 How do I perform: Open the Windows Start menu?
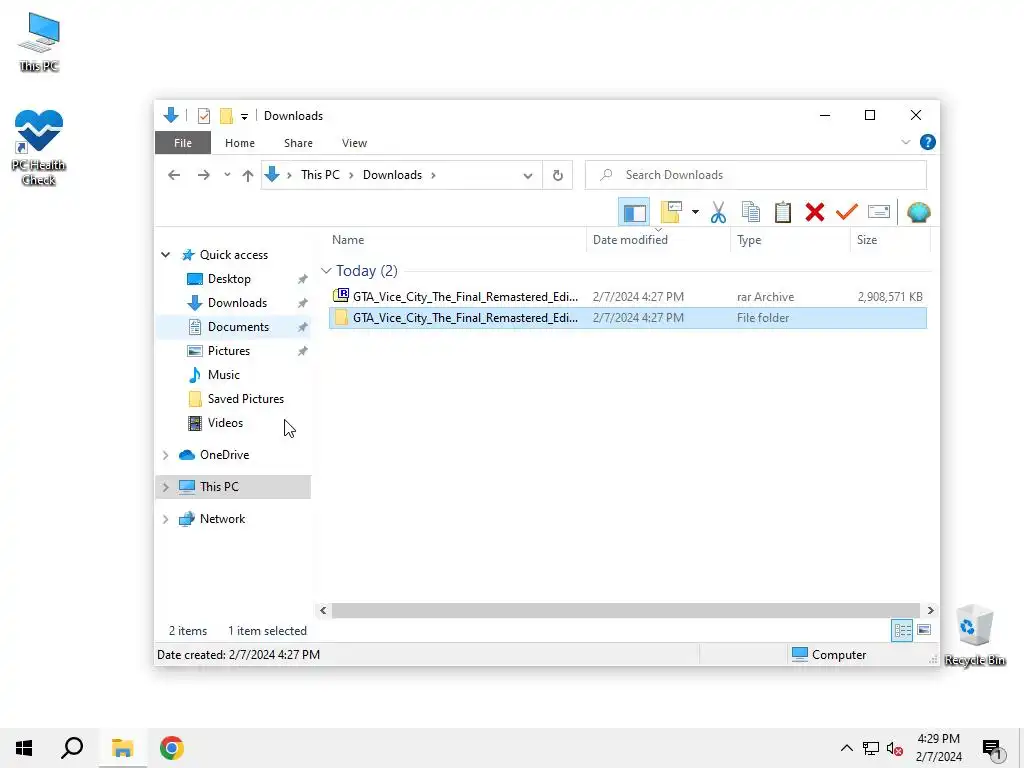click(24, 748)
